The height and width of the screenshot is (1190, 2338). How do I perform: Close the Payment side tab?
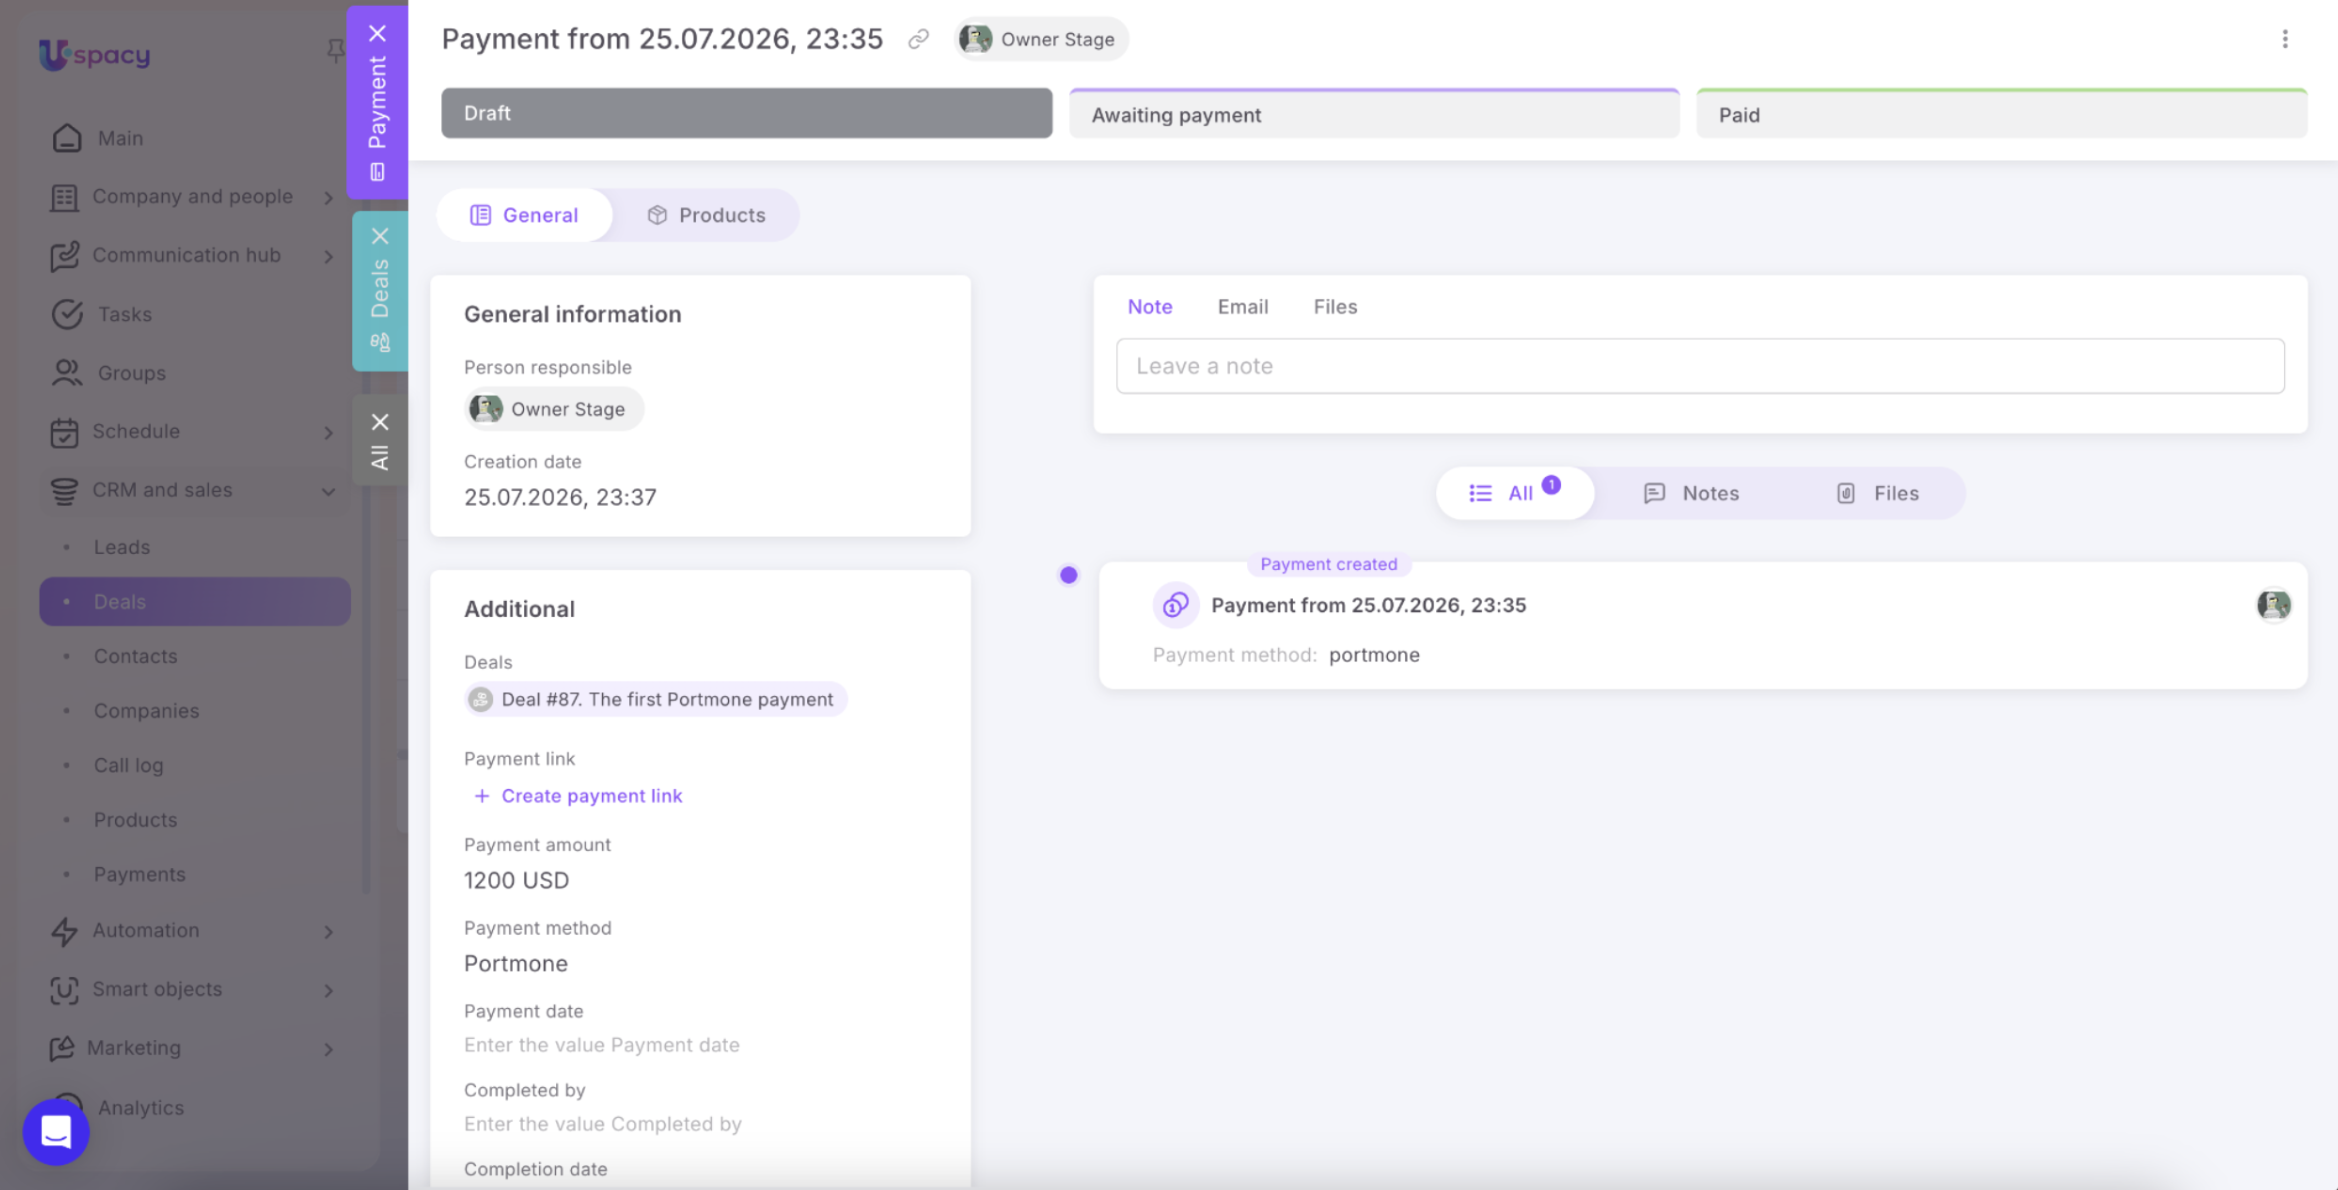(x=377, y=33)
